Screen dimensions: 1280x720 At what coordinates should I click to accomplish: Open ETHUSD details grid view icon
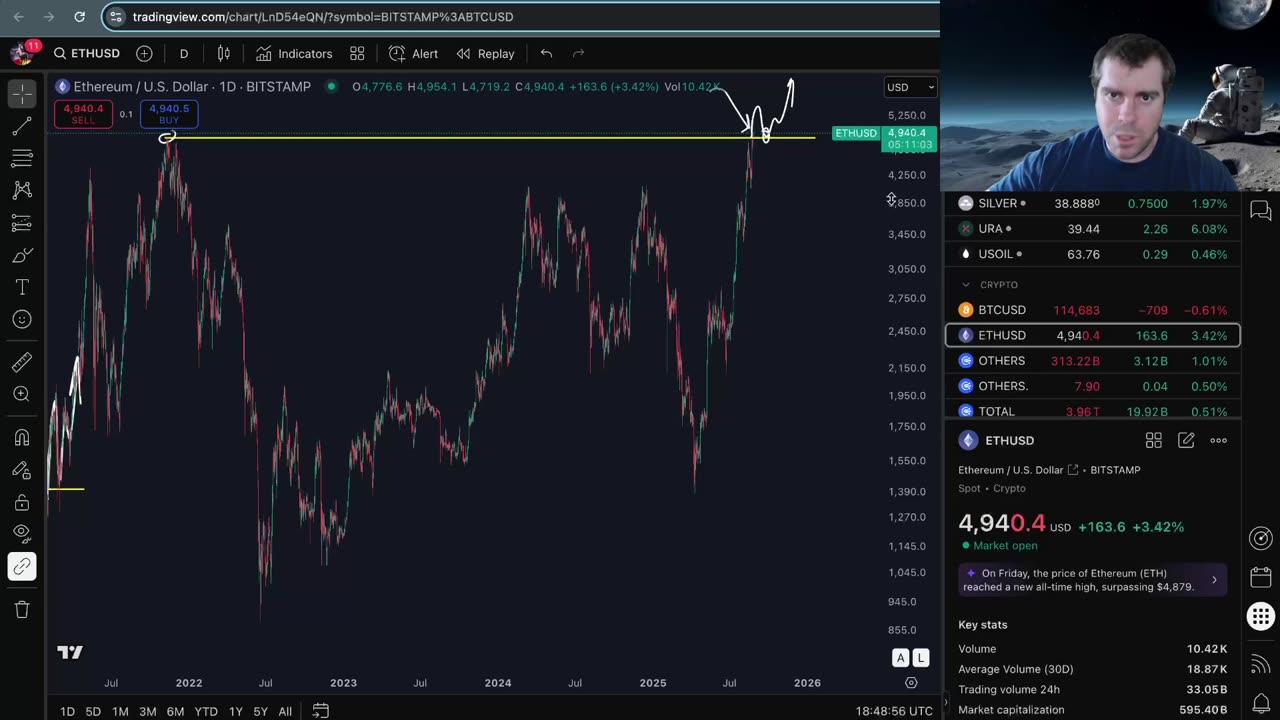pos(1153,440)
